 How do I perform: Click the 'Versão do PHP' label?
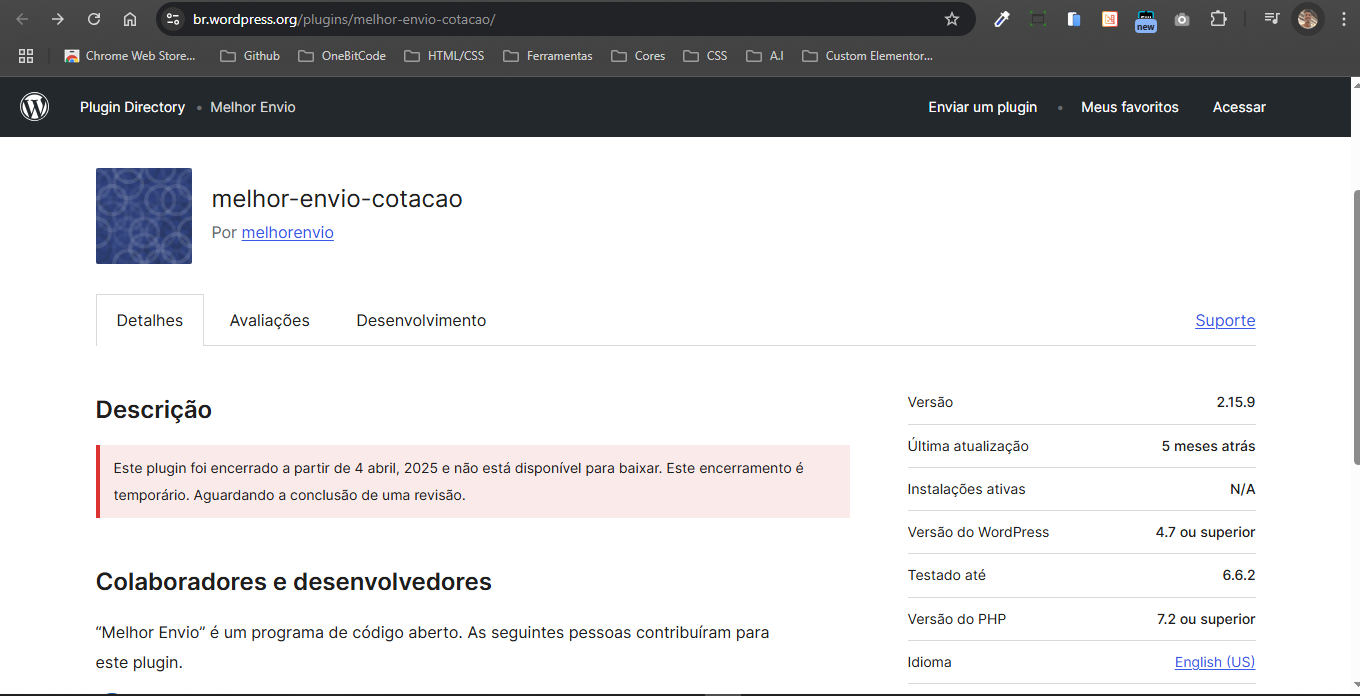(957, 619)
